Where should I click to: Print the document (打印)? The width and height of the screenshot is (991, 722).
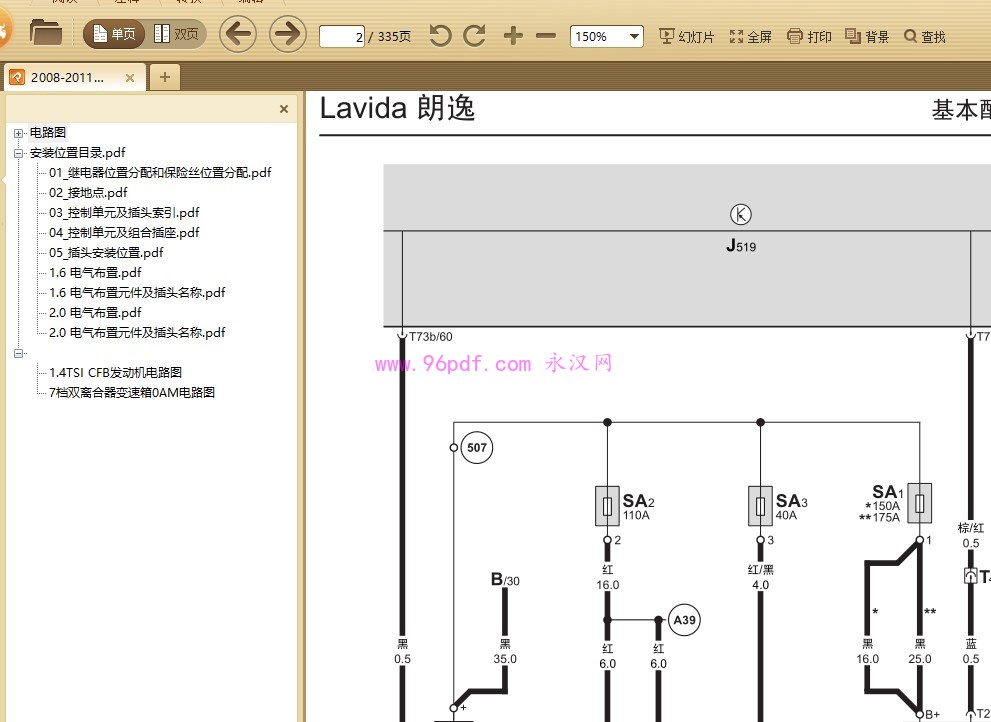[x=809, y=37]
